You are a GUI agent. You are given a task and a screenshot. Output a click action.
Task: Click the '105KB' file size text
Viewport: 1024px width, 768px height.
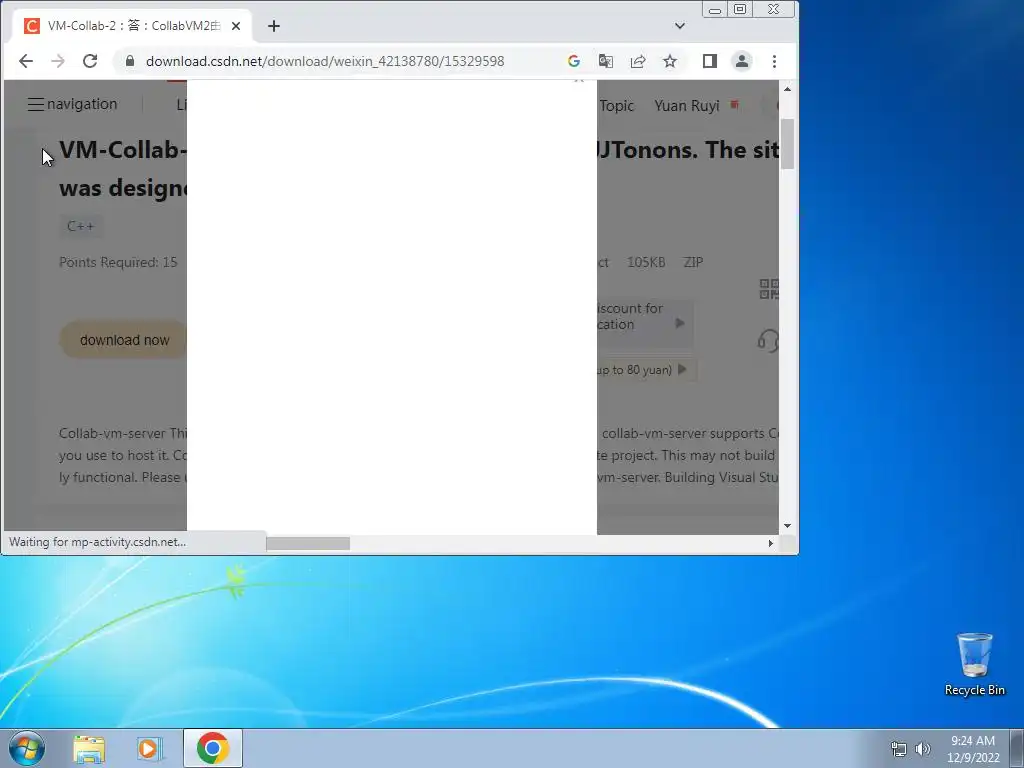(x=646, y=262)
